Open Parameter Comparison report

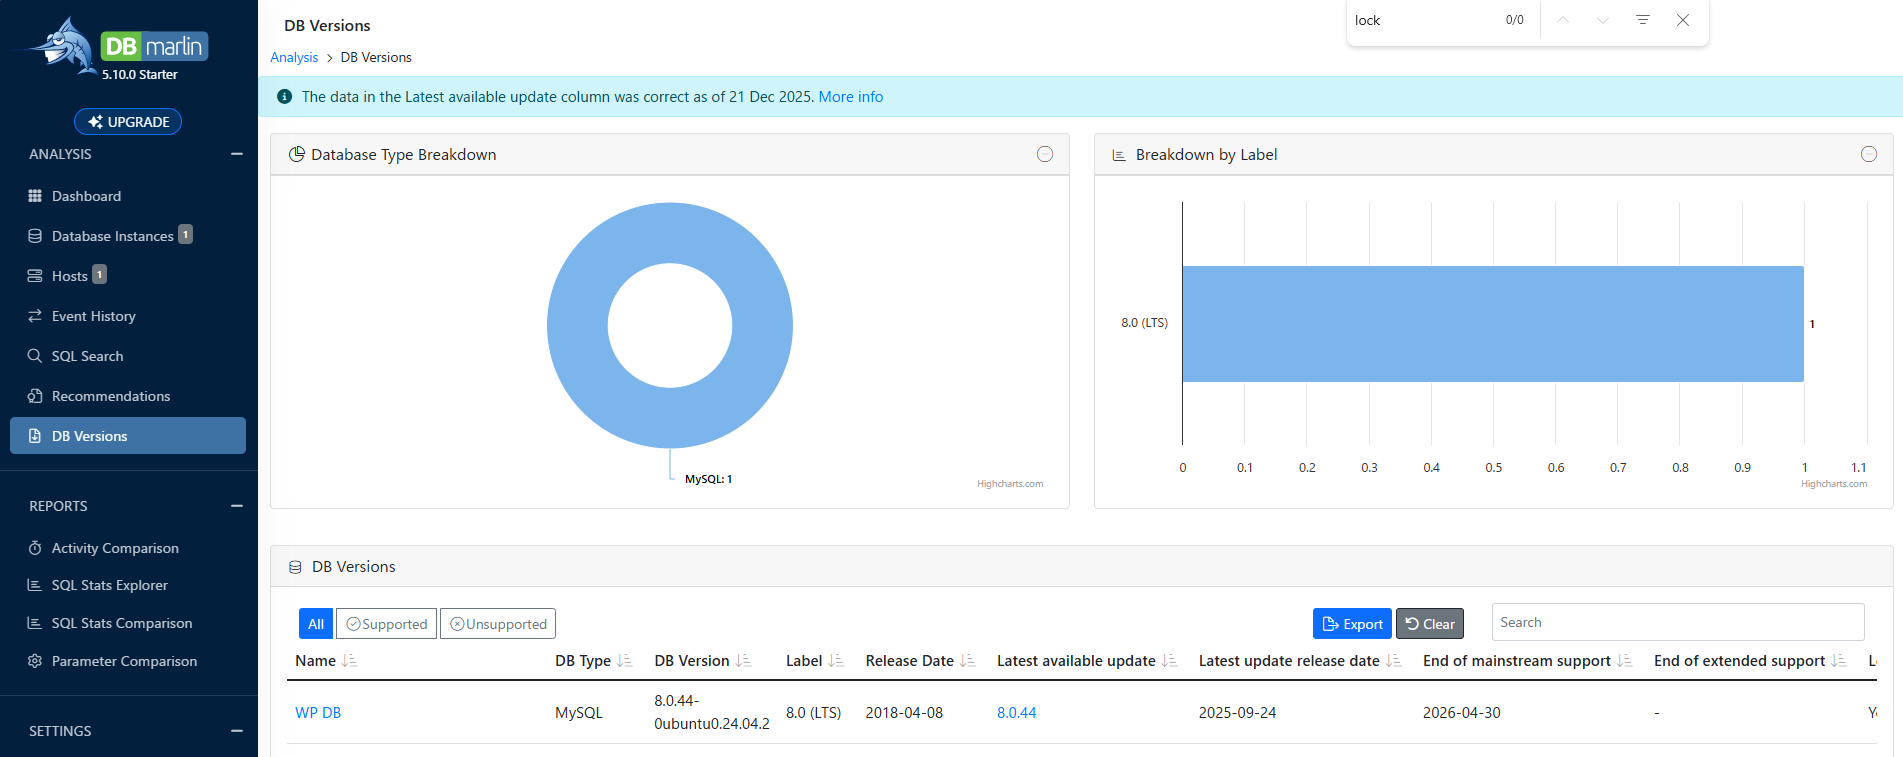click(124, 661)
